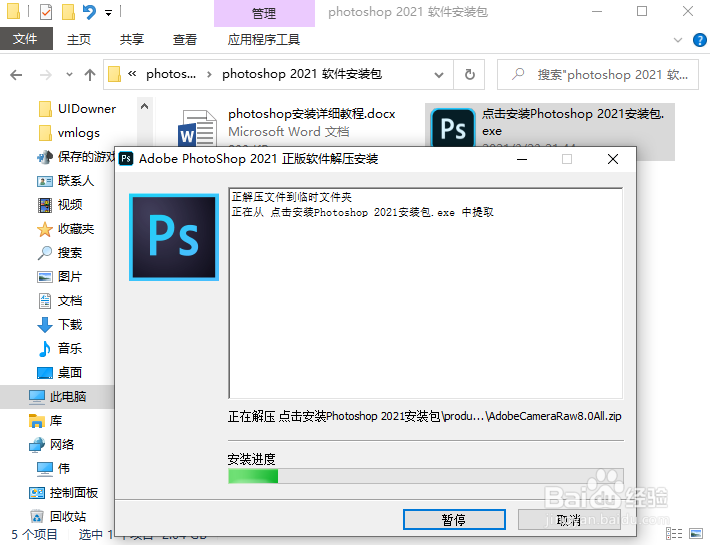Select the 伟 computer in the navigation pane
Screen dimensions: 710x545
pyautogui.click(x=53, y=469)
